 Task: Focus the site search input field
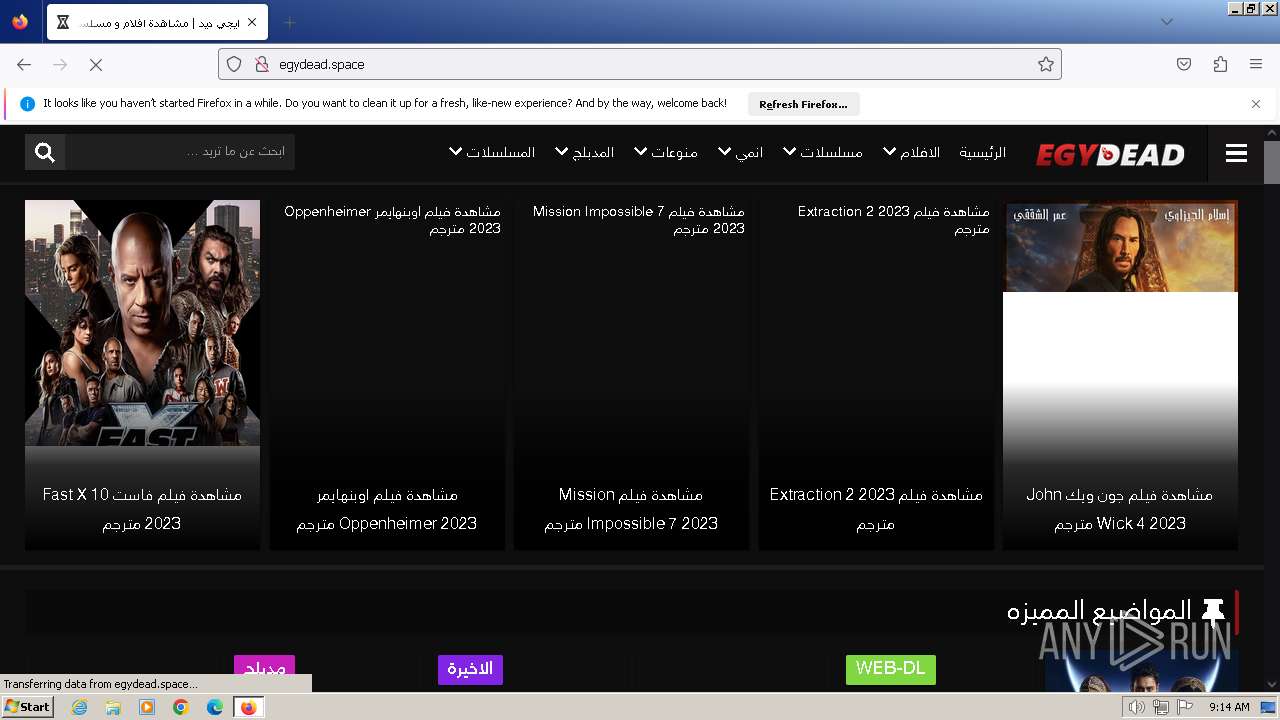pyautogui.click(x=180, y=152)
